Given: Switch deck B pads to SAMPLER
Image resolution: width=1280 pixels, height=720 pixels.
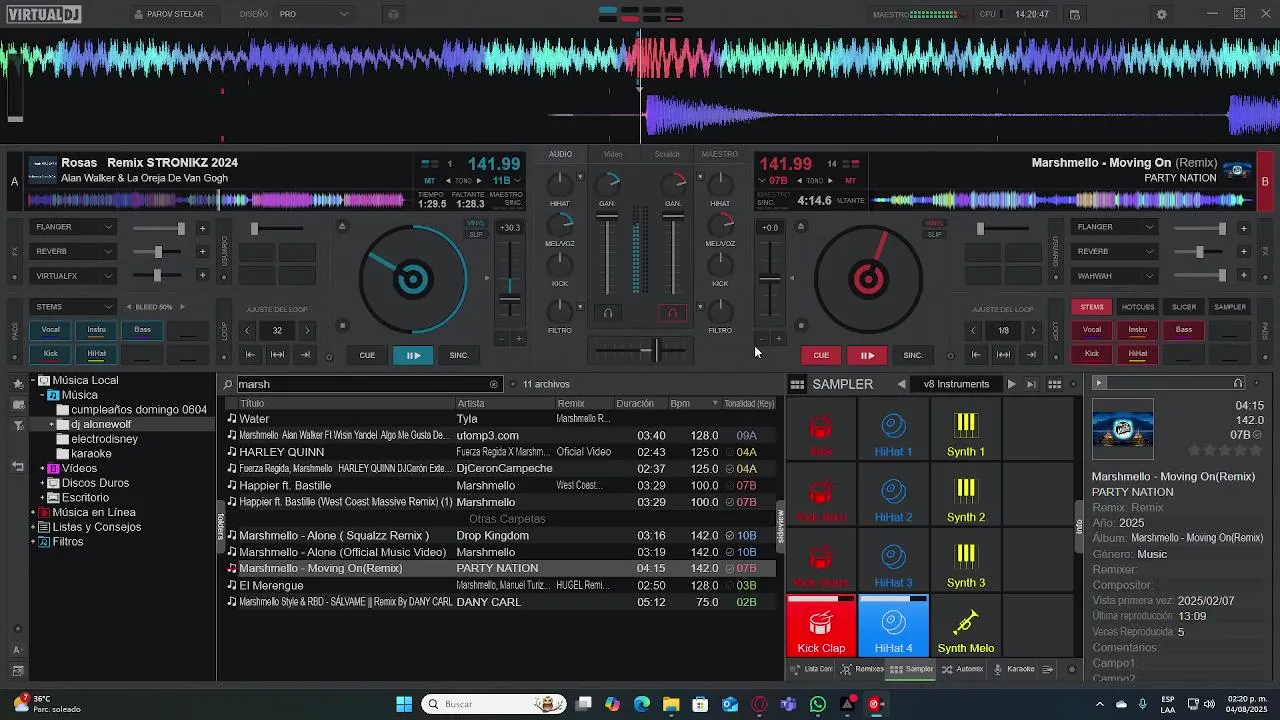Looking at the screenshot, I should coord(1230,307).
